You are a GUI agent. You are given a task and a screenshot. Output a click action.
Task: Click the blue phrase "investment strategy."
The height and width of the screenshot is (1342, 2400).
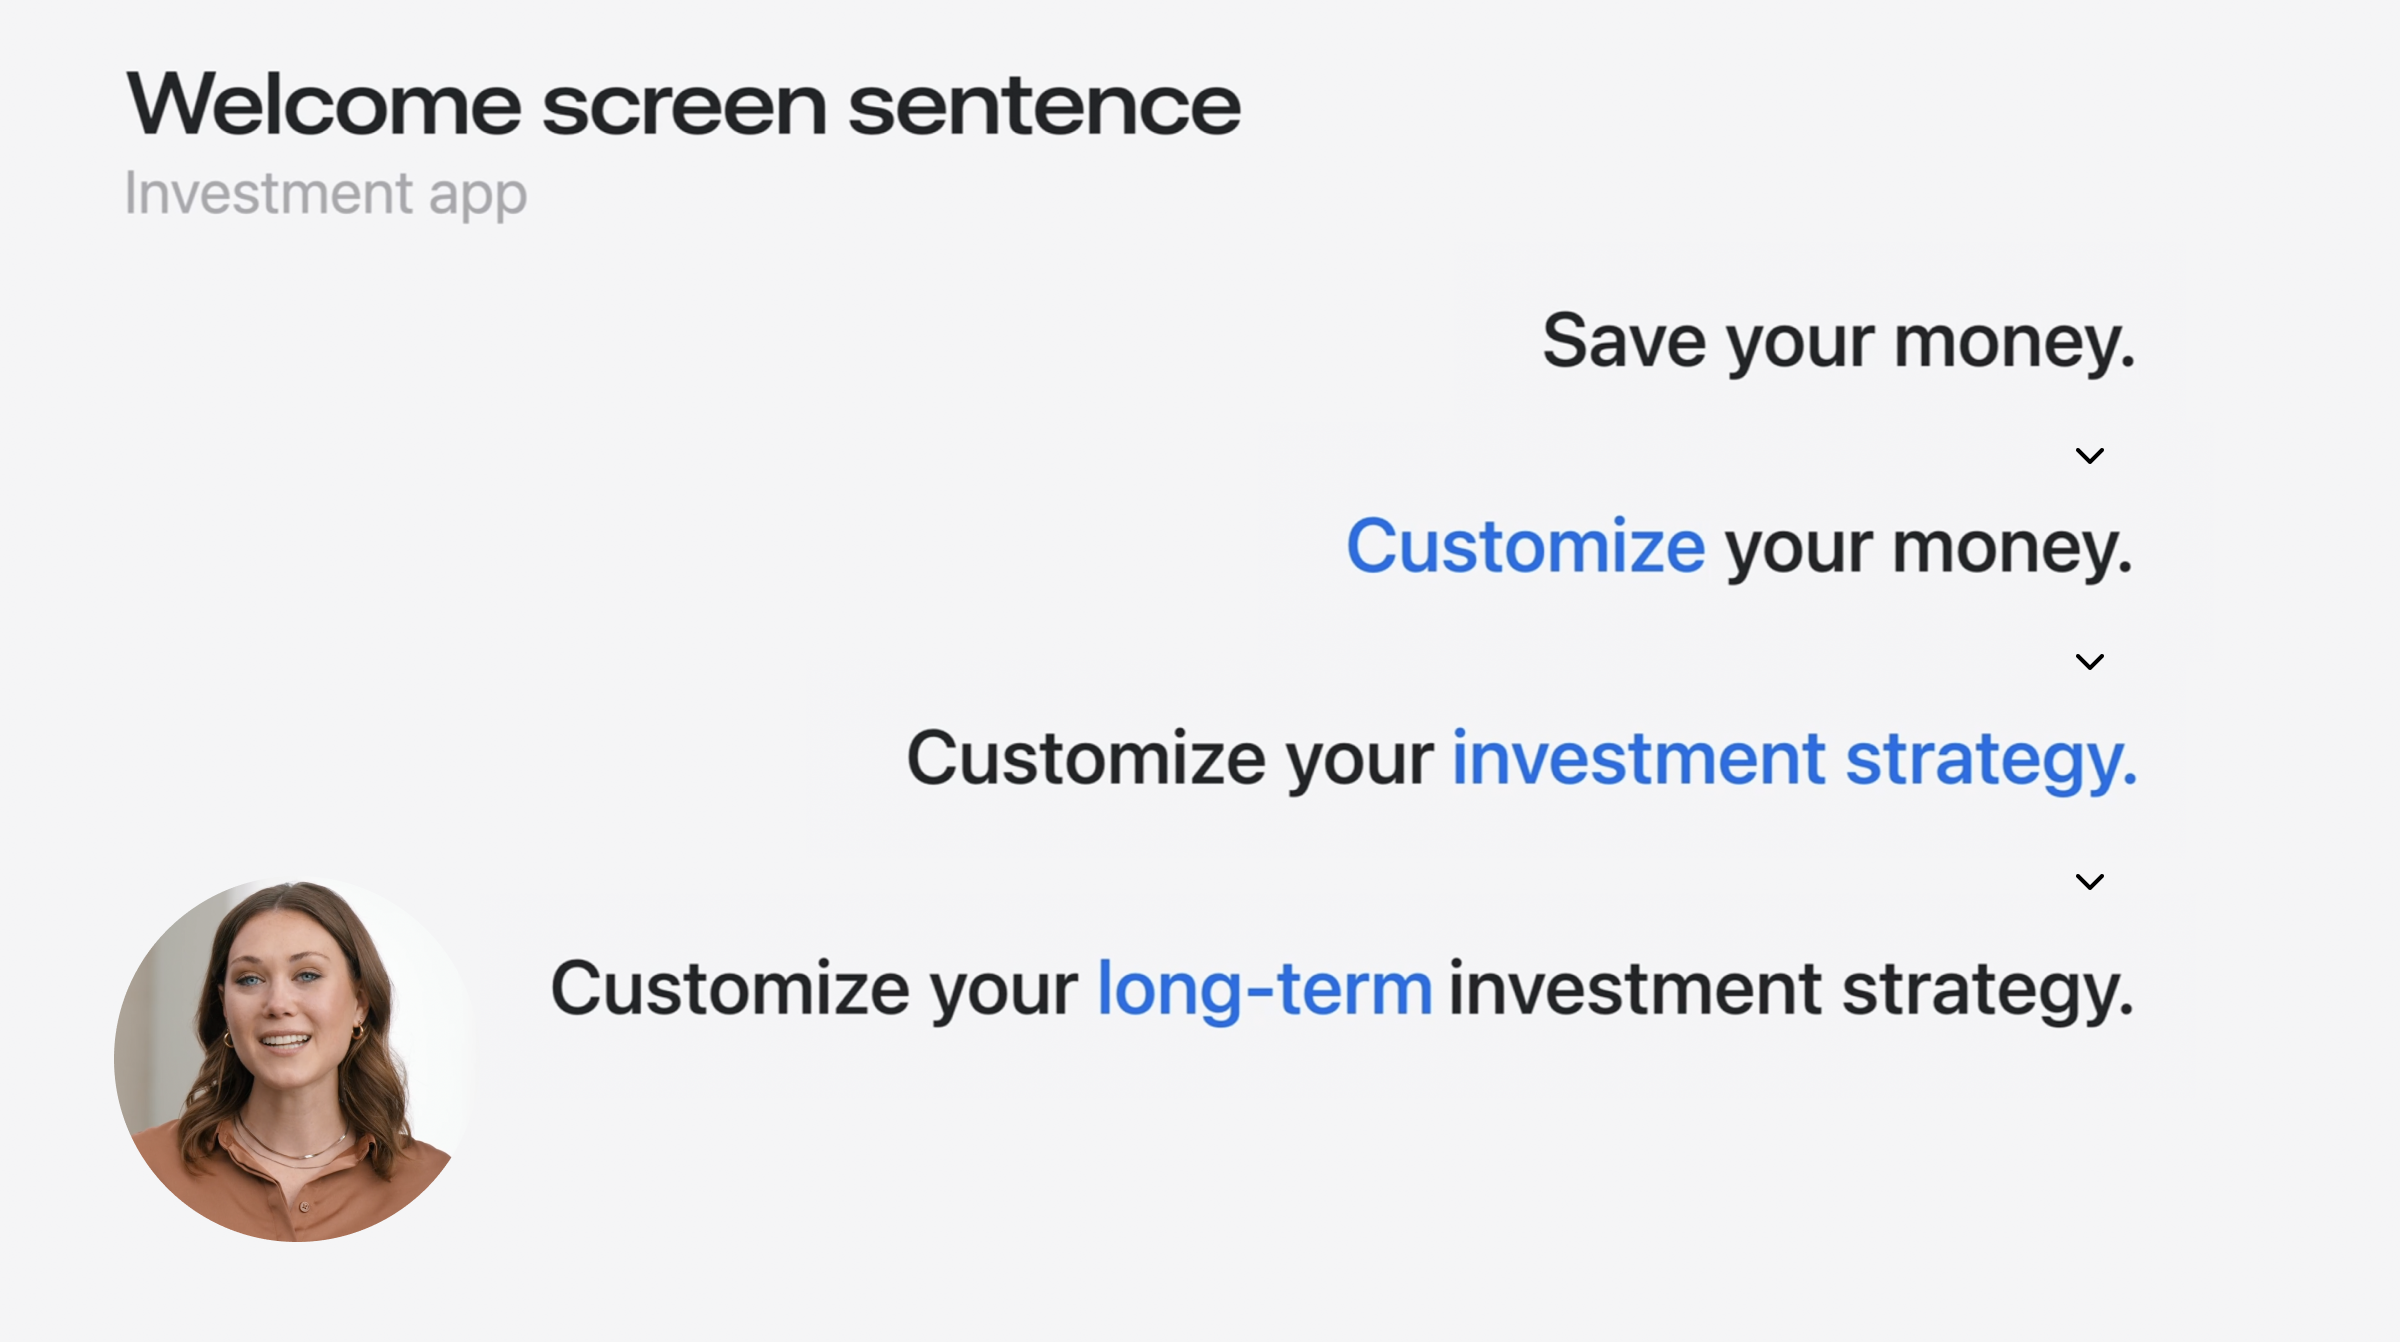1794,759
